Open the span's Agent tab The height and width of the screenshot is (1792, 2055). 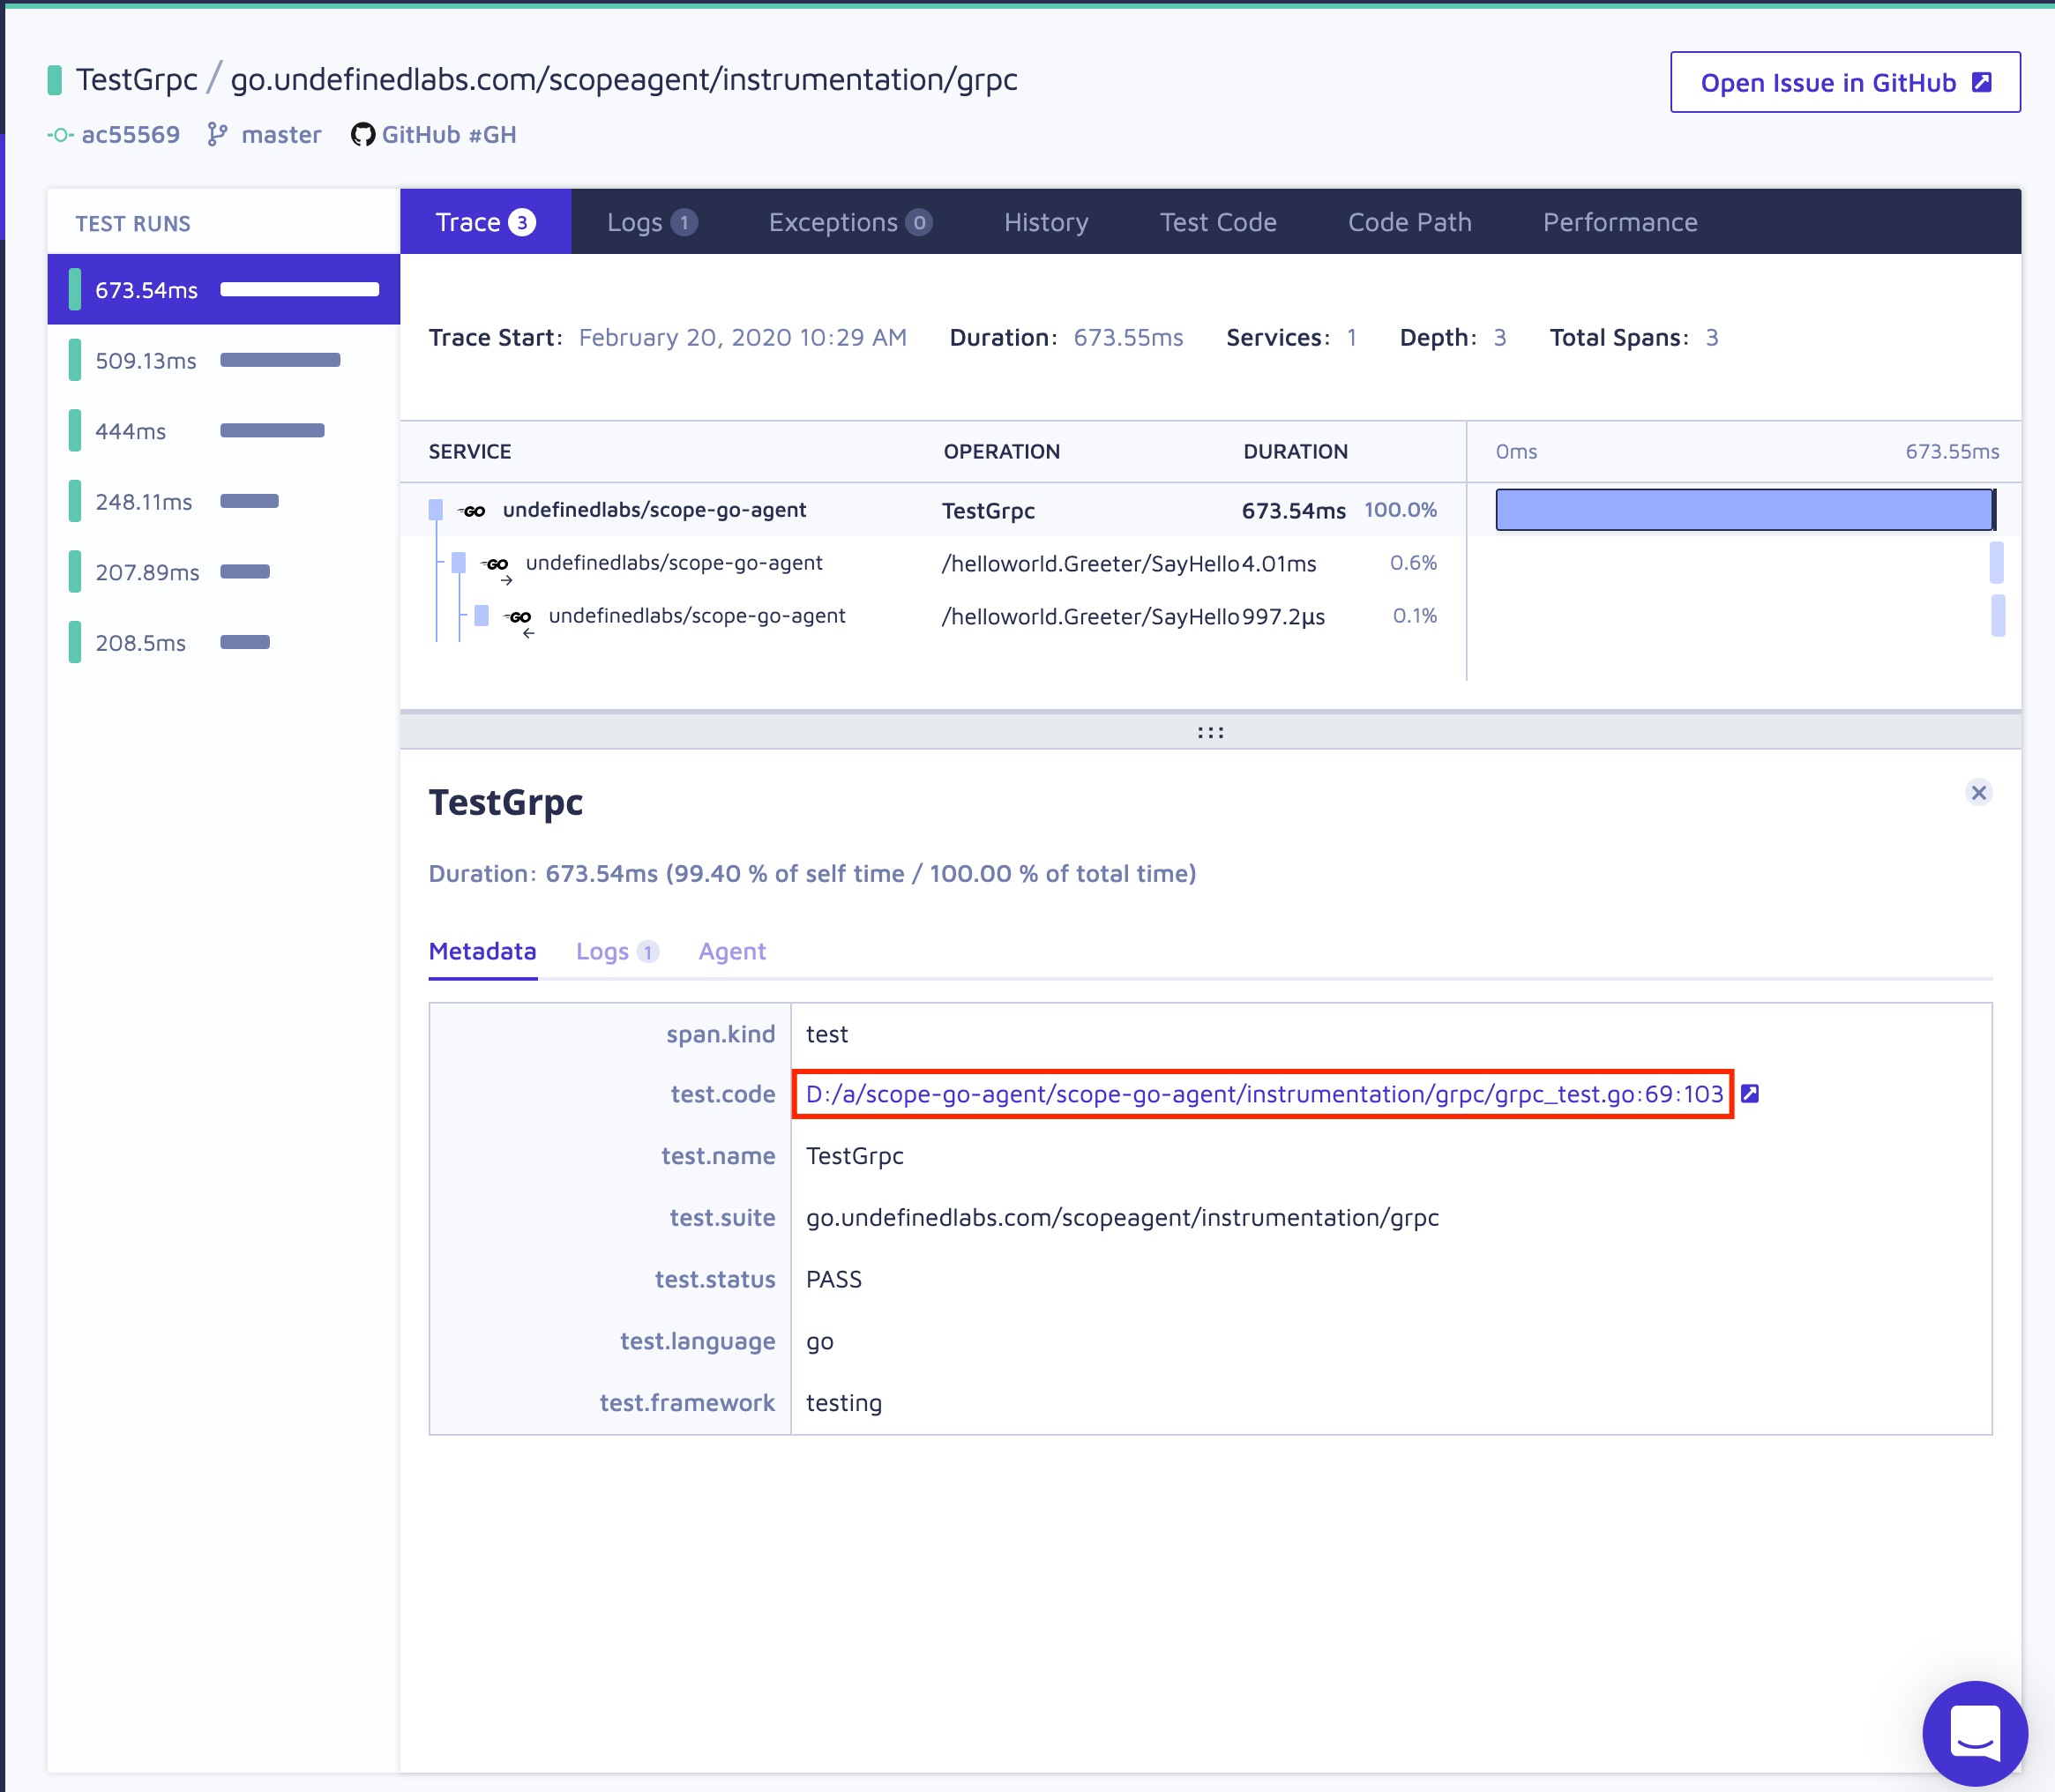[732, 951]
